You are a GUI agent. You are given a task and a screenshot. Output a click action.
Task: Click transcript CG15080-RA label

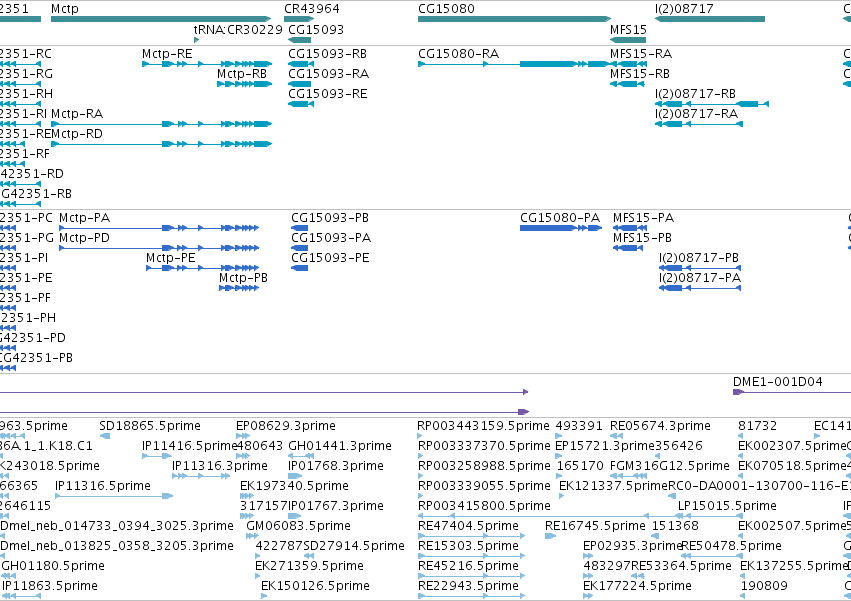click(x=458, y=54)
